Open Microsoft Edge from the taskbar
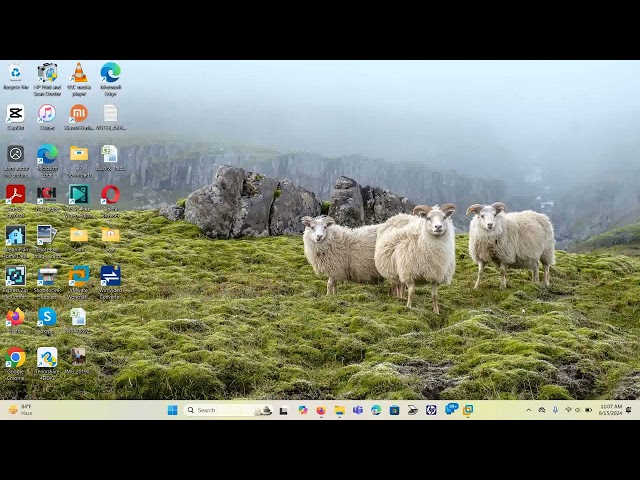This screenshot has width=640, height=480. [376, 410]
